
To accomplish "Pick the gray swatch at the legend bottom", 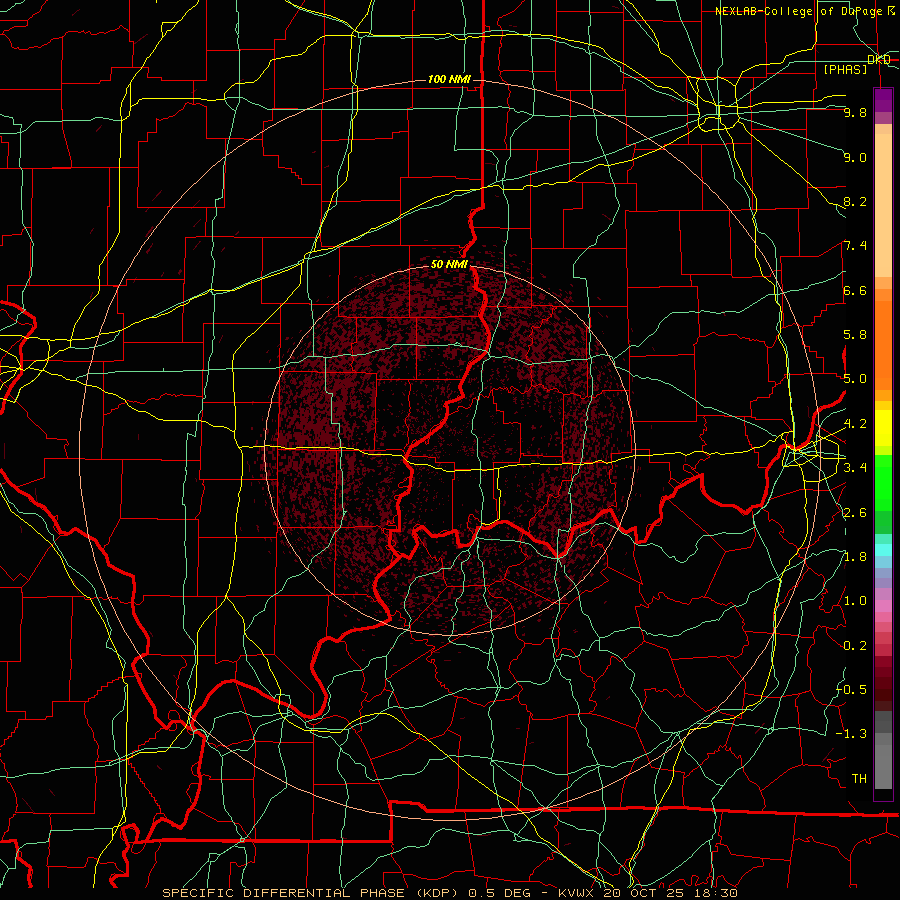I will [883, 766].
